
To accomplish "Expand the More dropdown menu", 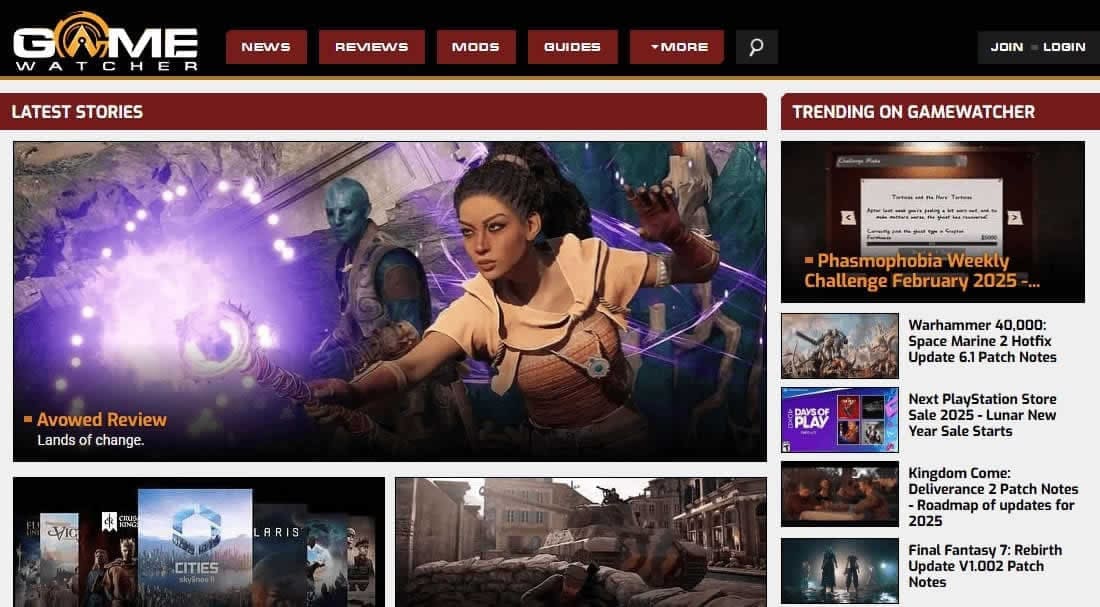I will point(677,47).
